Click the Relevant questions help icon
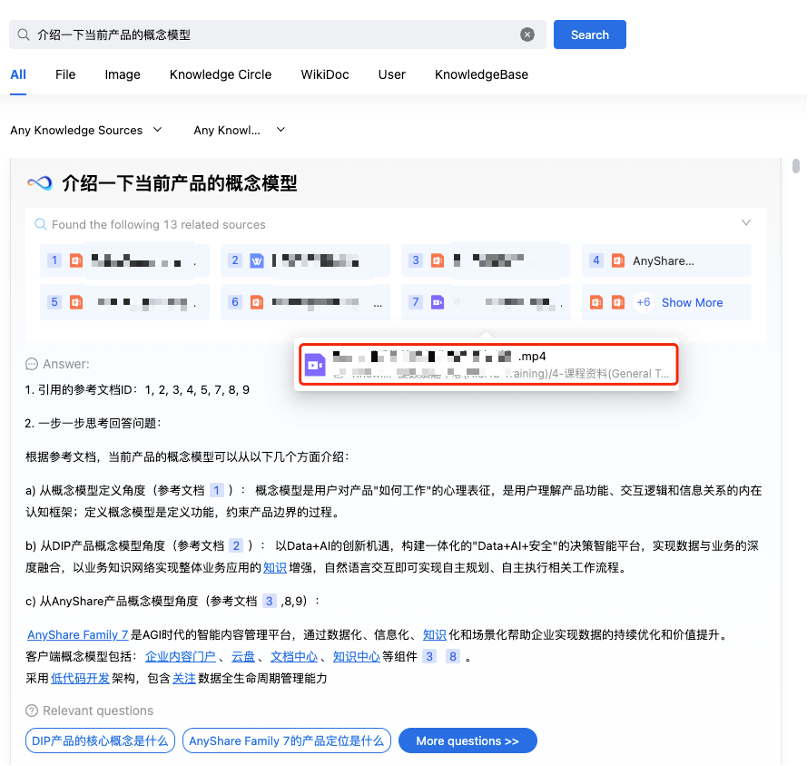This screenshot has width=808, height=766. 32,711
